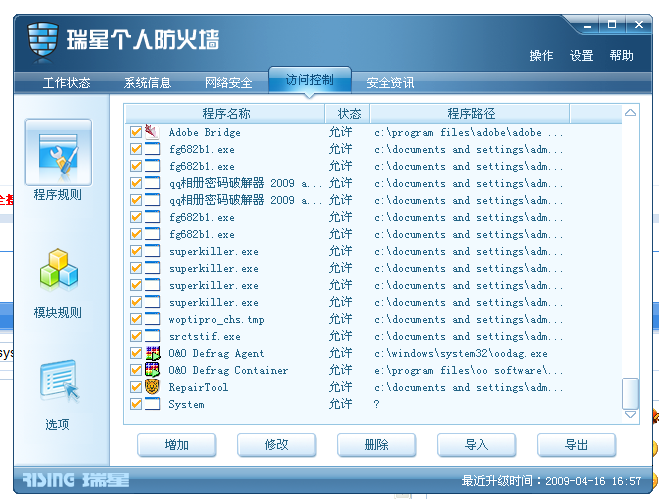Image resolution: width=659 pixels, height=499 pixels.
Task: Click the list scrollbar up arrow
Action: click(x=630, y=113)
